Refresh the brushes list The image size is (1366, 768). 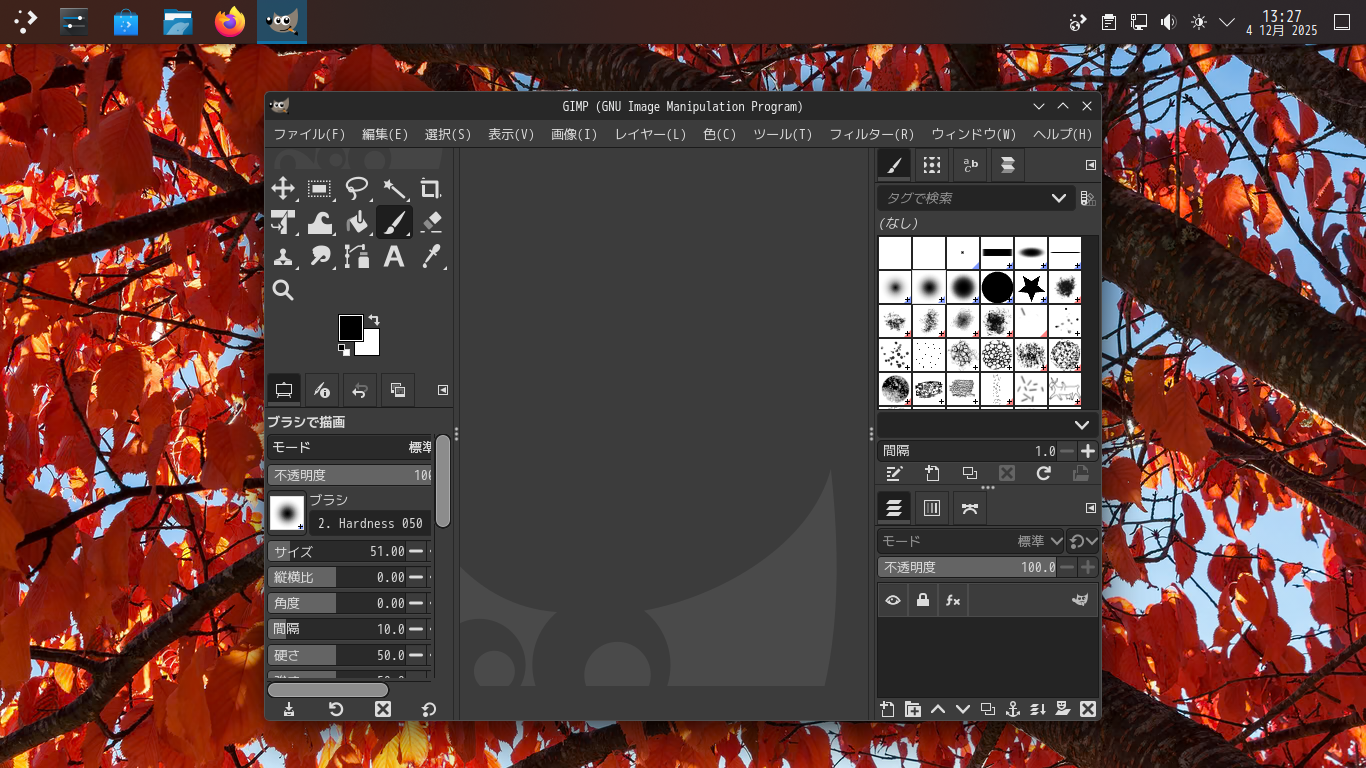(1044, 473)
